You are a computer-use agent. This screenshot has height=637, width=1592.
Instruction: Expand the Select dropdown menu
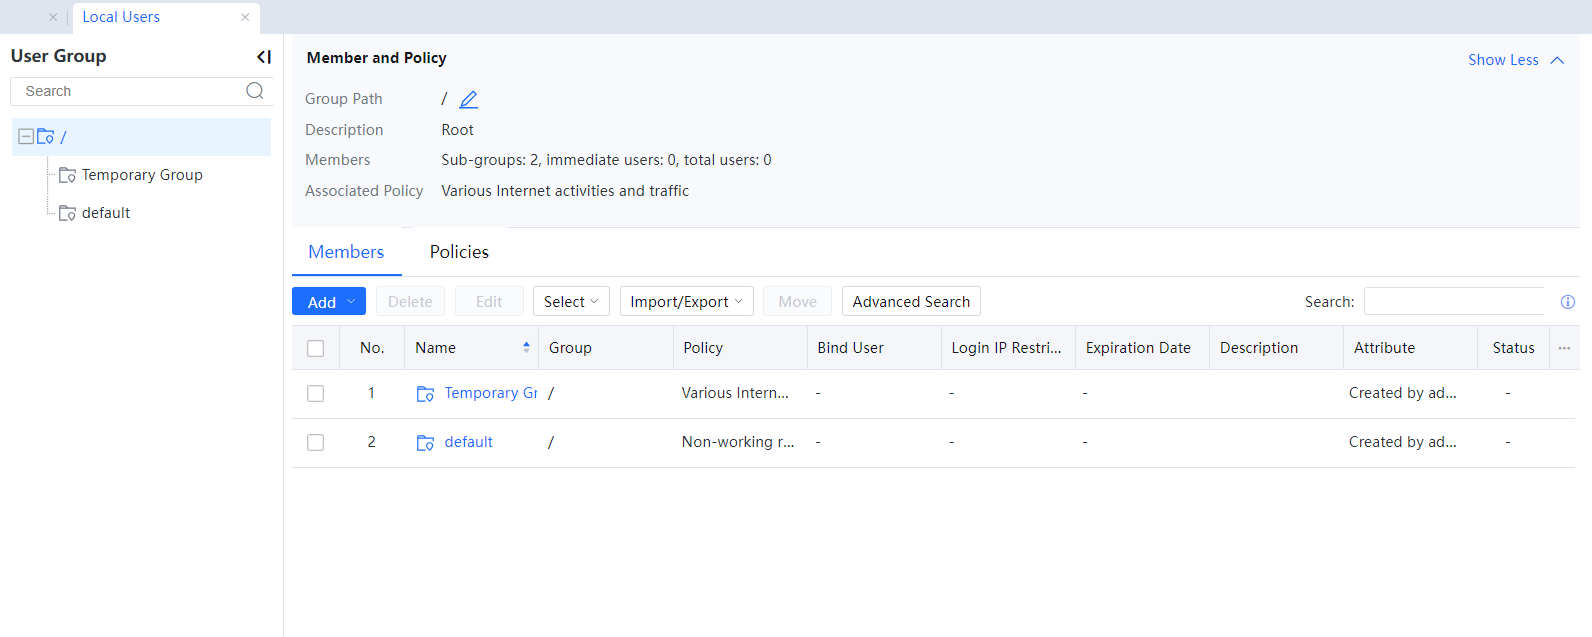pyautogui.click(x=571, y=302)
